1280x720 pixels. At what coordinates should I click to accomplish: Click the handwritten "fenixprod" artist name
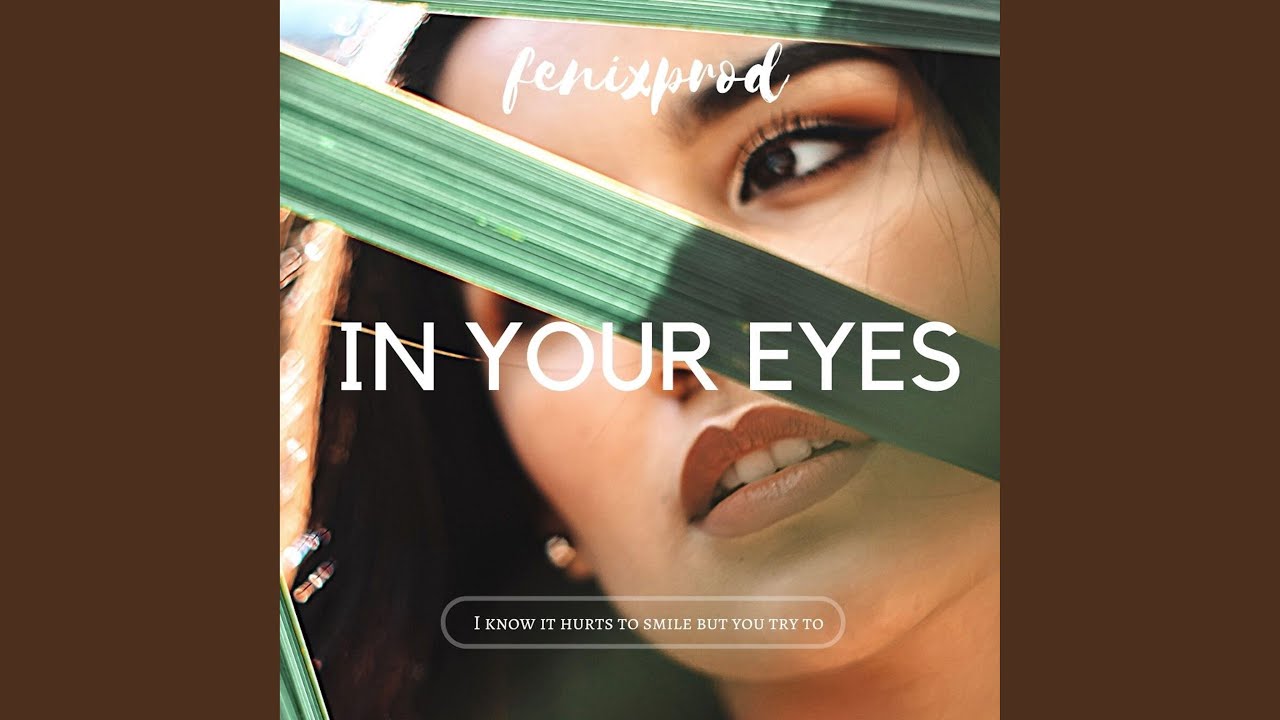(643, 75)
